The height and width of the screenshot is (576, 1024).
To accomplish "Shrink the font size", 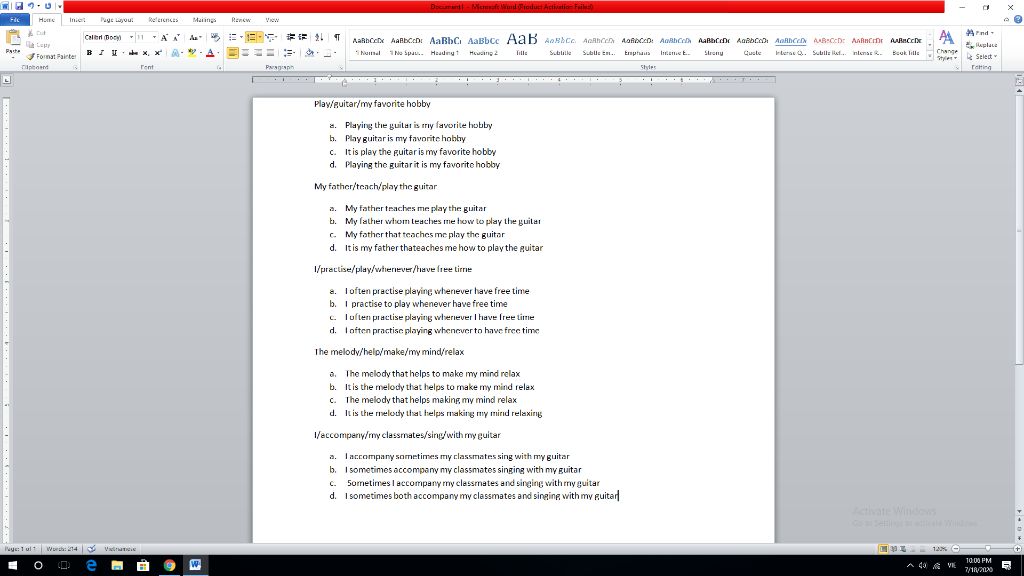I will [x=176, y=38].
